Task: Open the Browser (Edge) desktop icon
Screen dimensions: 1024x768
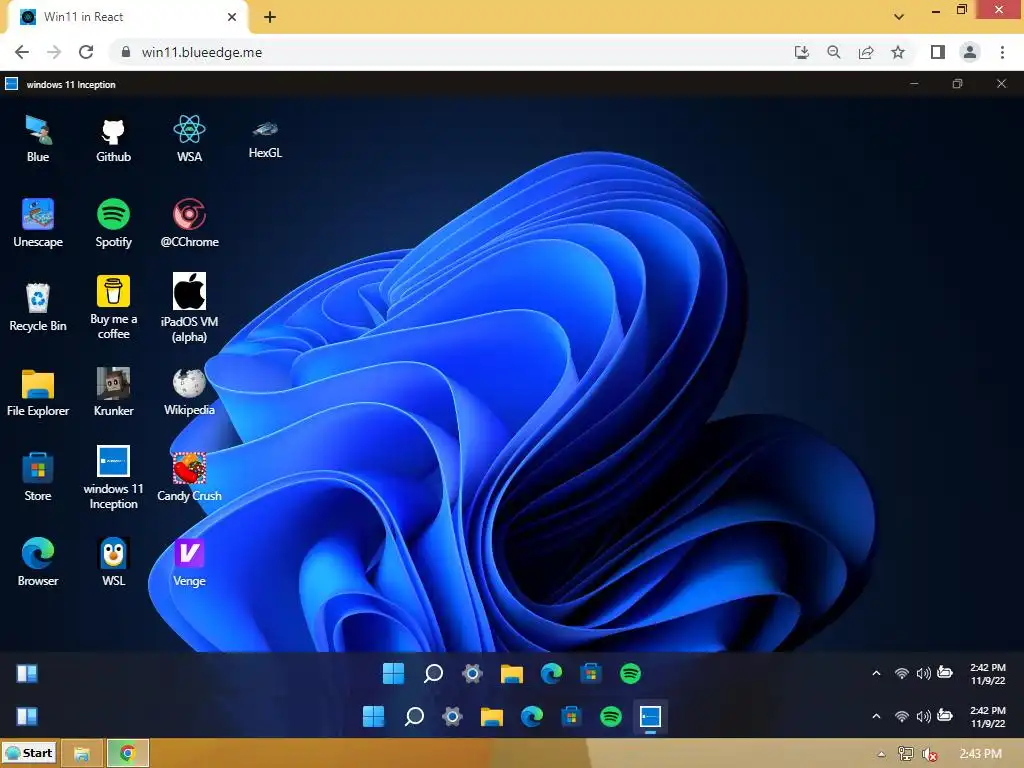Action: pyautogui.click(x=38, y=562)
